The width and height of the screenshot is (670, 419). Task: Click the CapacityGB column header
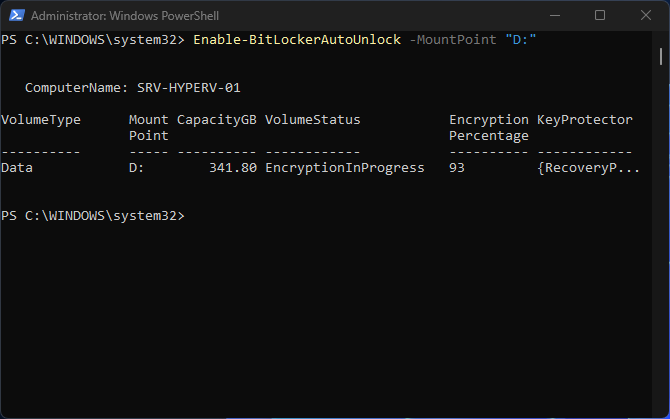(217, 120)
